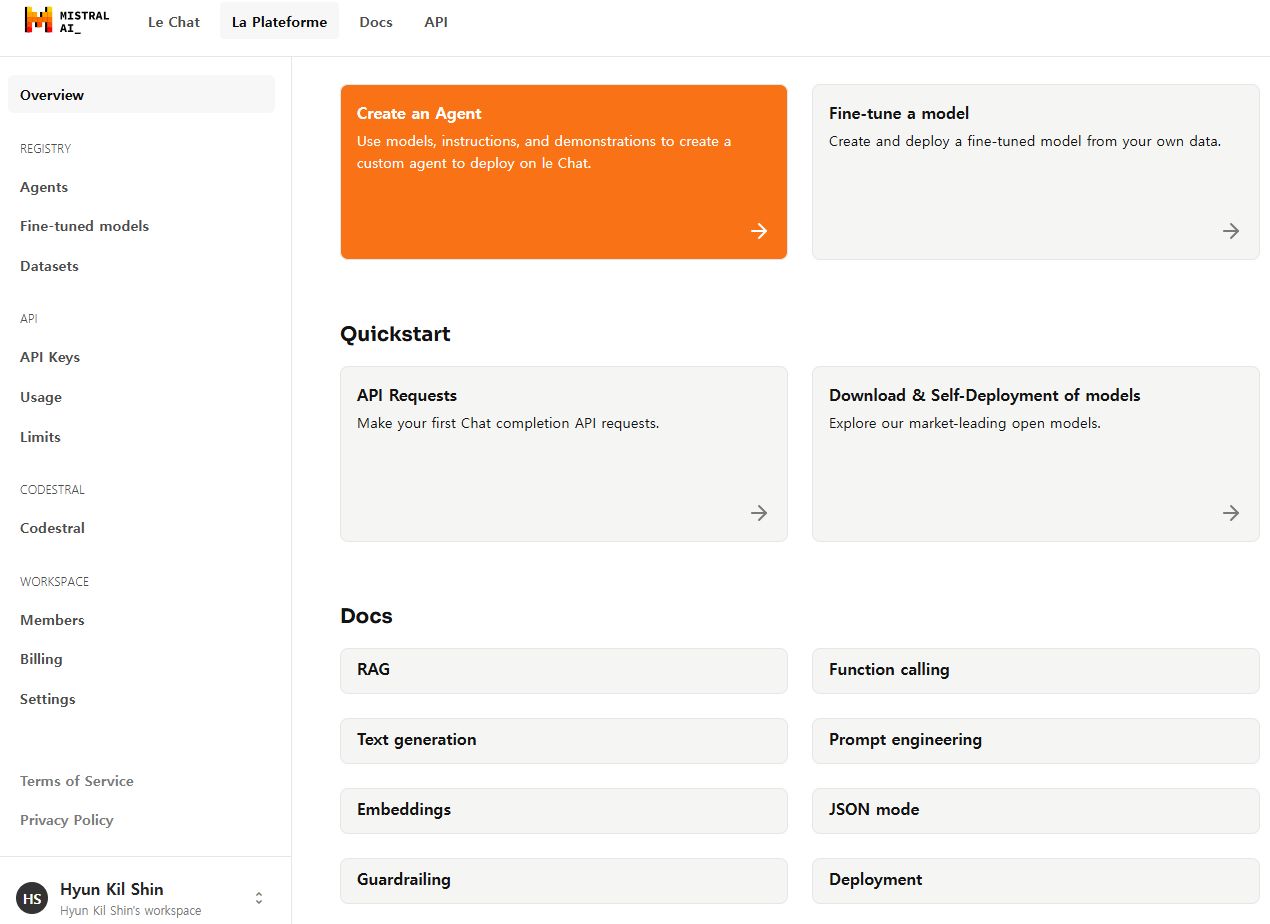1270x924 pixels.
Task: Click "Explore our market-leading open models." text
Action: [965, 423]
